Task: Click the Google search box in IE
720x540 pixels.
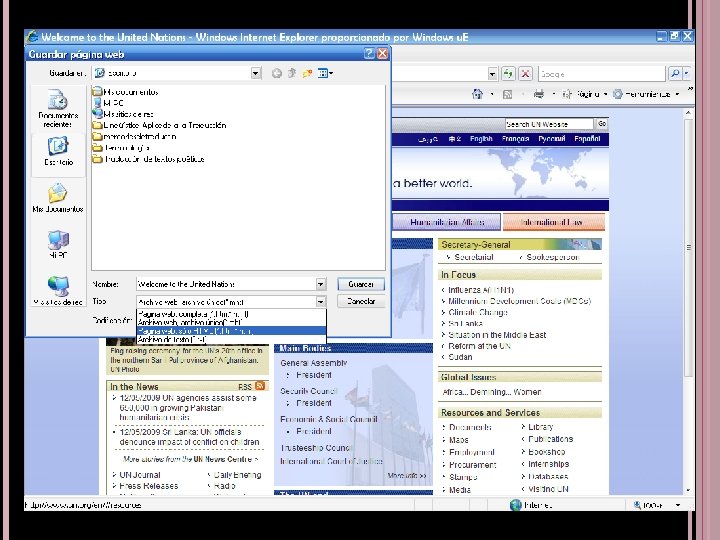Action: (x=602, y=73)
